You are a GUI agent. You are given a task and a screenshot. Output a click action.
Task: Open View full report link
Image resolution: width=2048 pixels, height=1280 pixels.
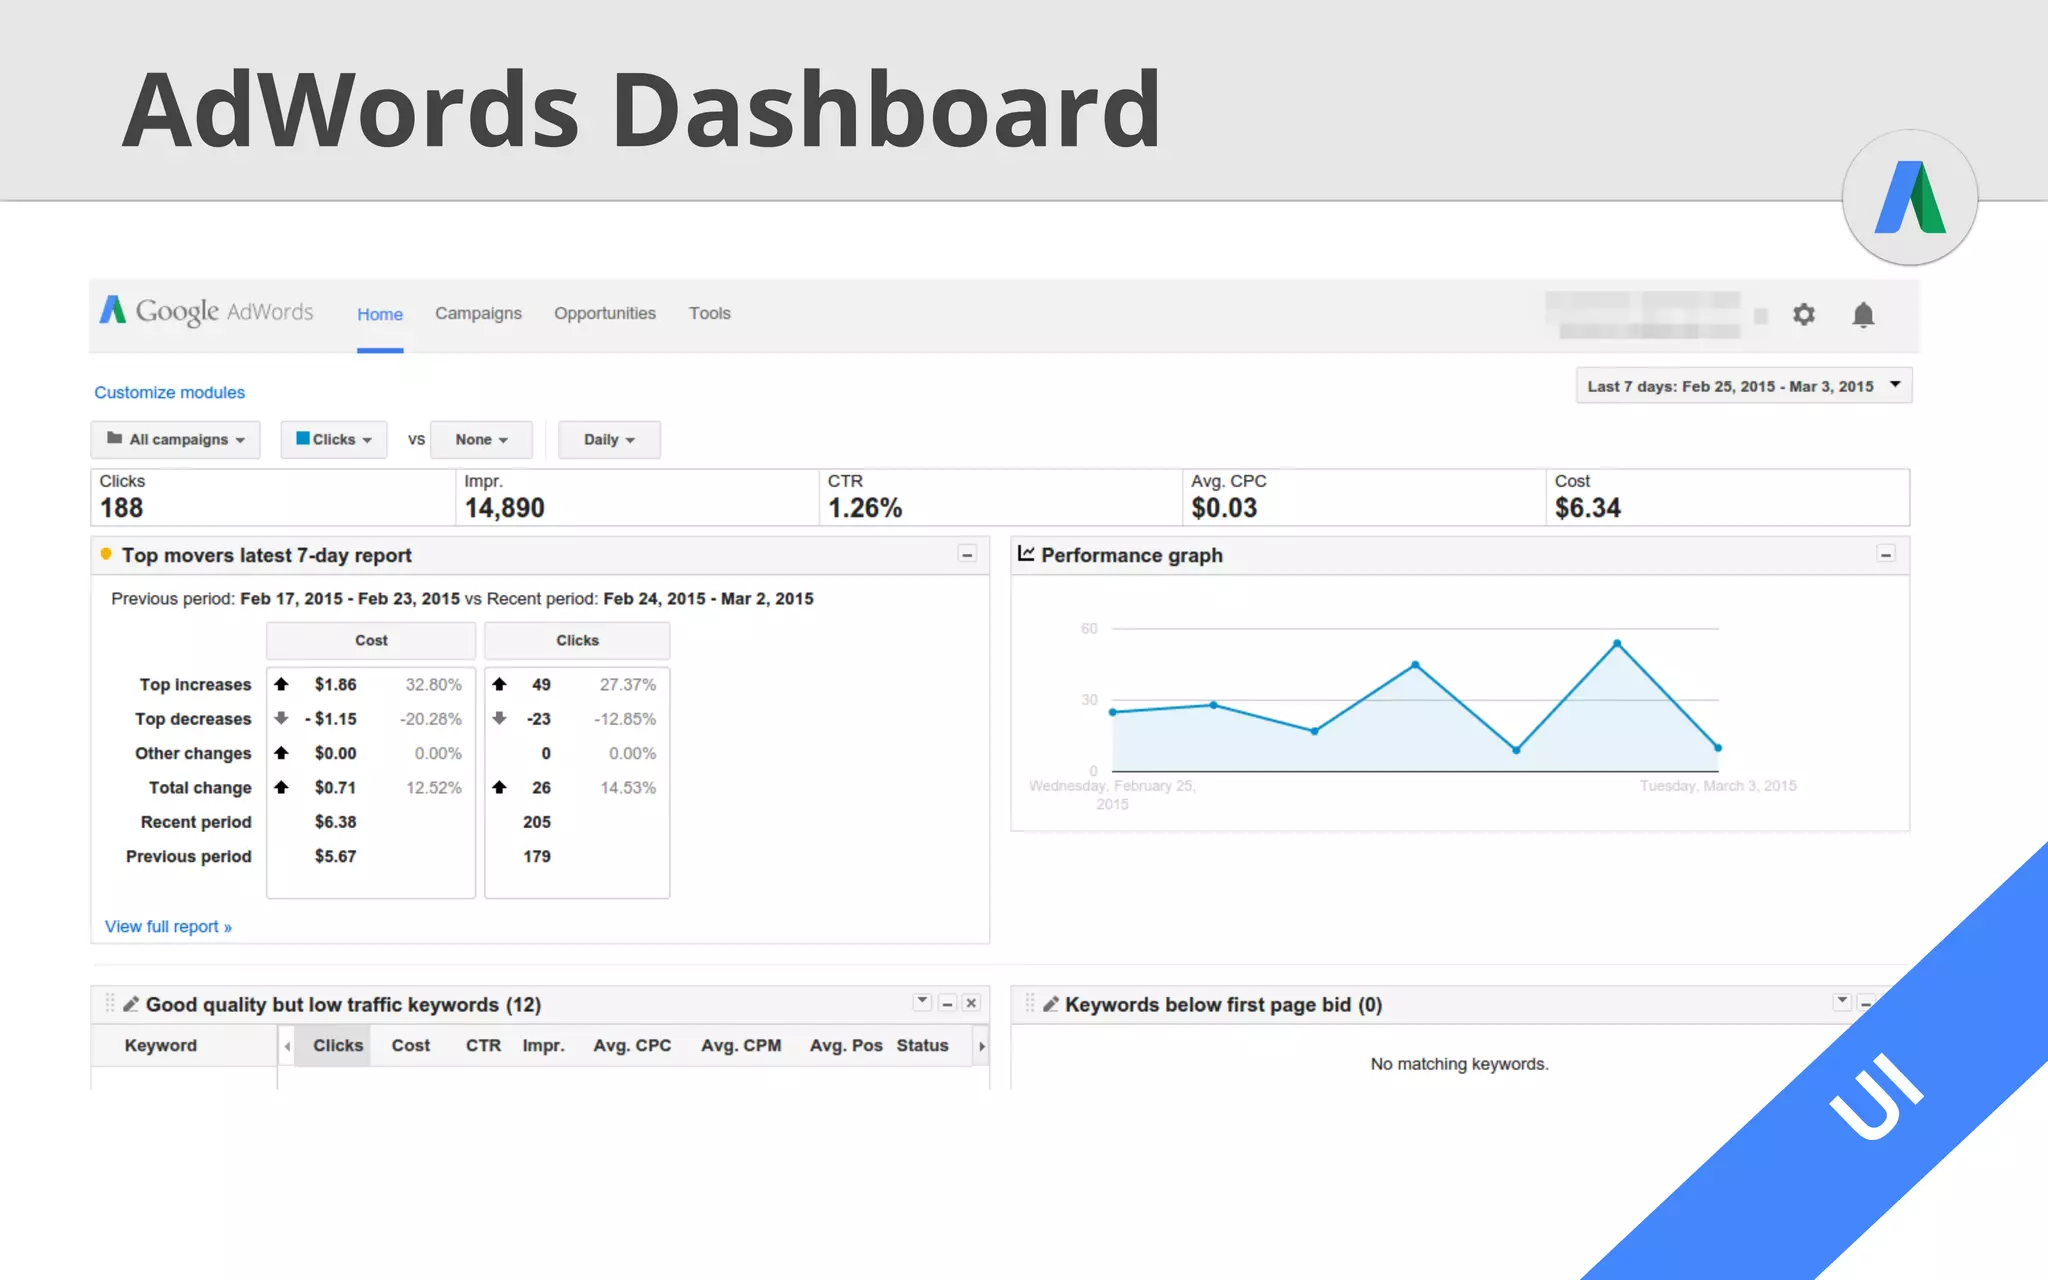point(168,927)
